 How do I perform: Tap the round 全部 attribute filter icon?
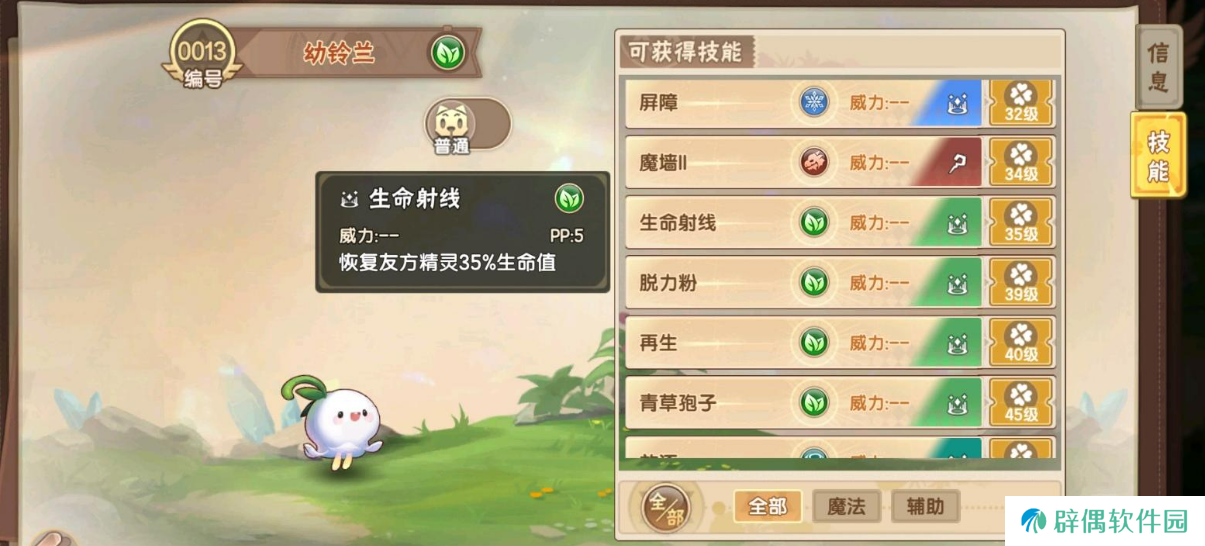pos(665,507)
